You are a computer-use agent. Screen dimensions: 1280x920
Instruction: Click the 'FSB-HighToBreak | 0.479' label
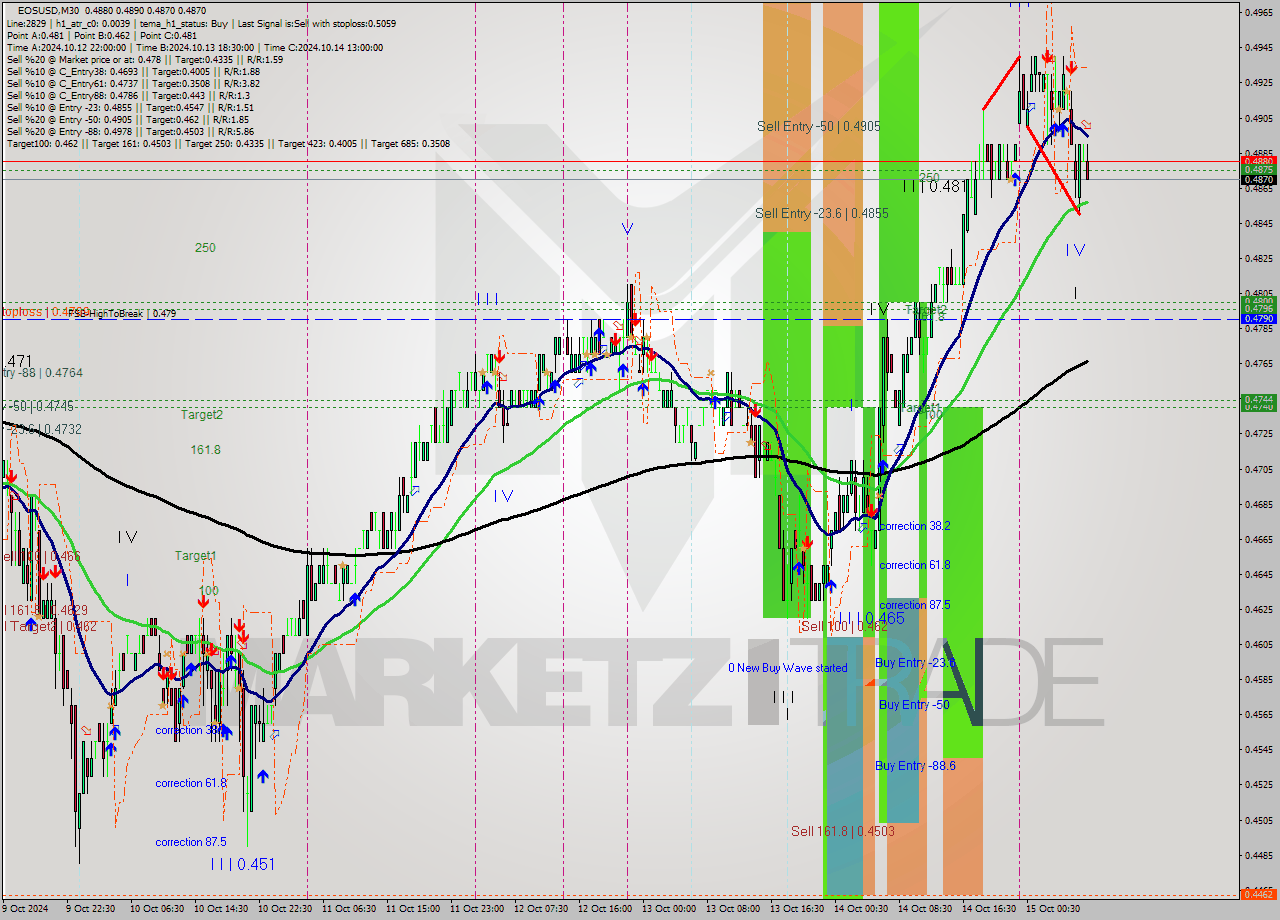[122, 313]
